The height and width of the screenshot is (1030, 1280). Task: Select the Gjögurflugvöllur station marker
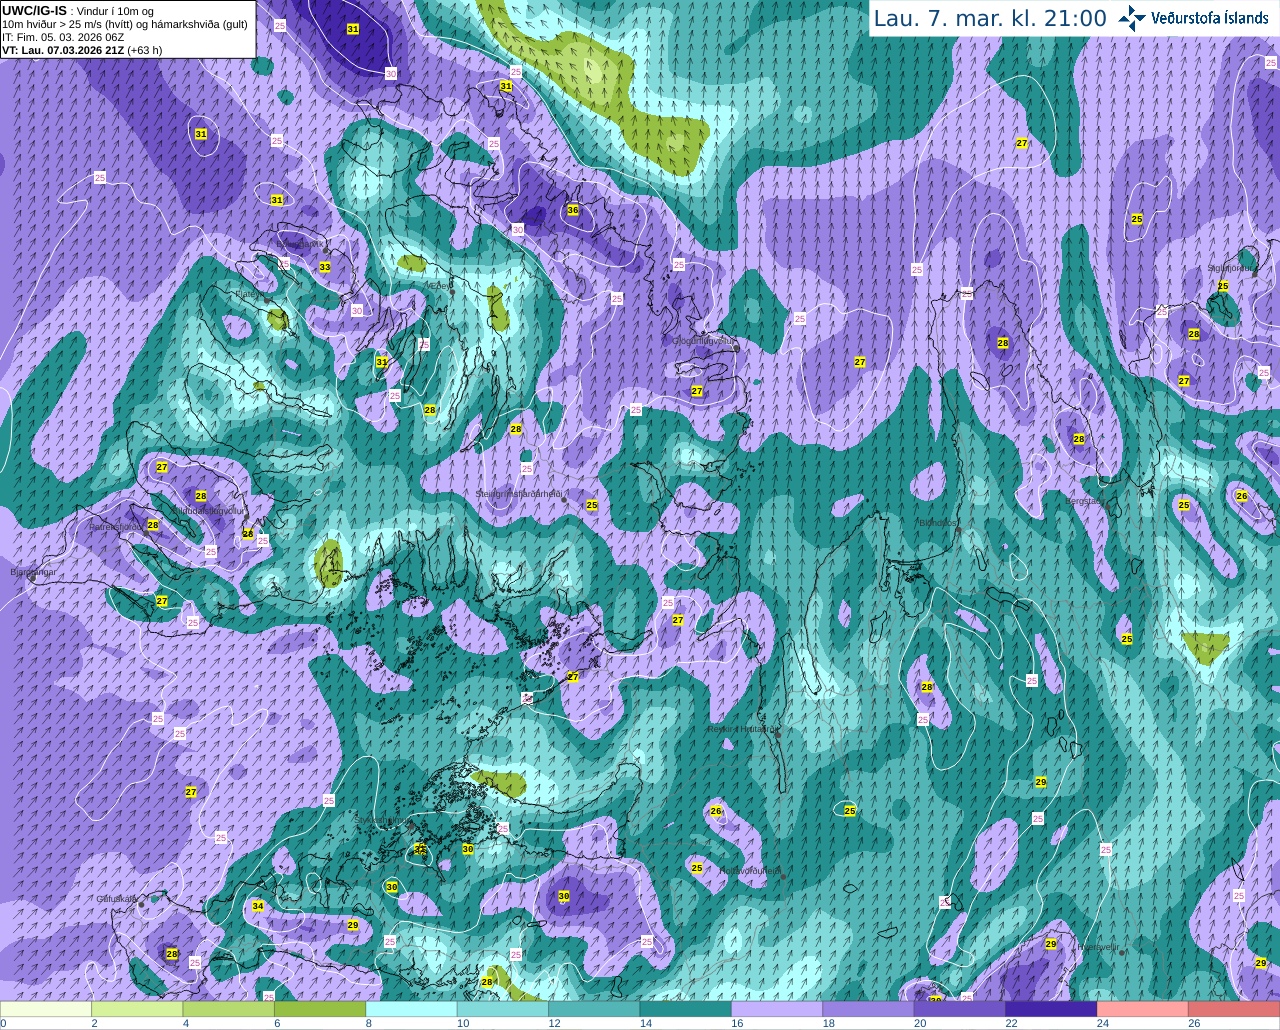736,349
